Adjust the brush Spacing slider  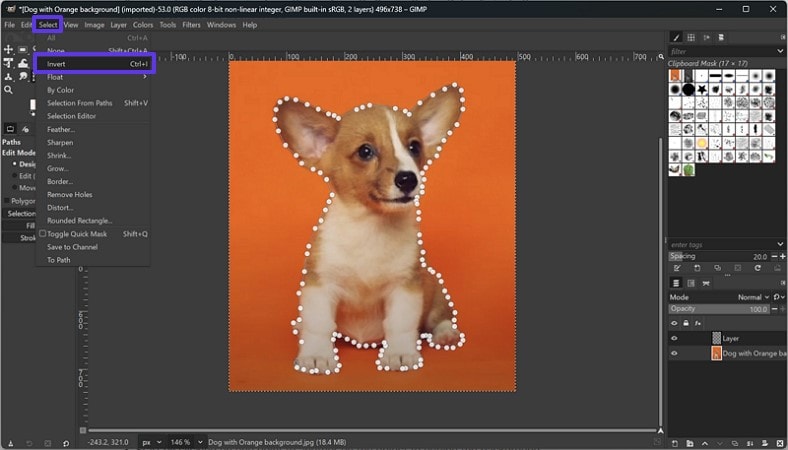pyautogui.click(x=719, y=256)
